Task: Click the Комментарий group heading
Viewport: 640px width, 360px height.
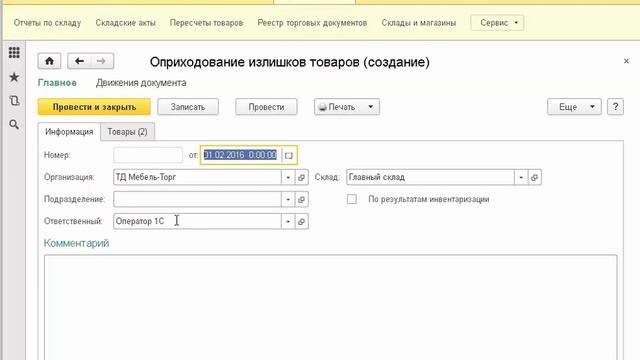Action: point(76,243)
